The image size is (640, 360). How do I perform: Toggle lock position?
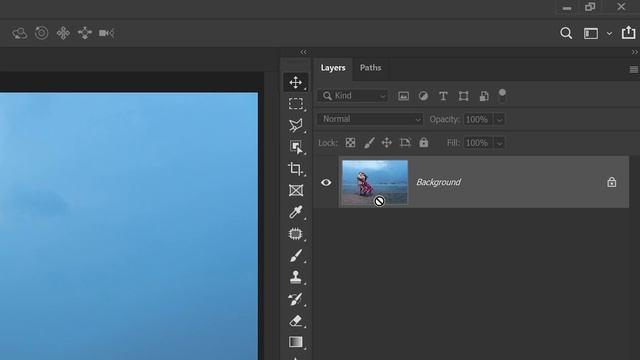[x=387, y=142]
